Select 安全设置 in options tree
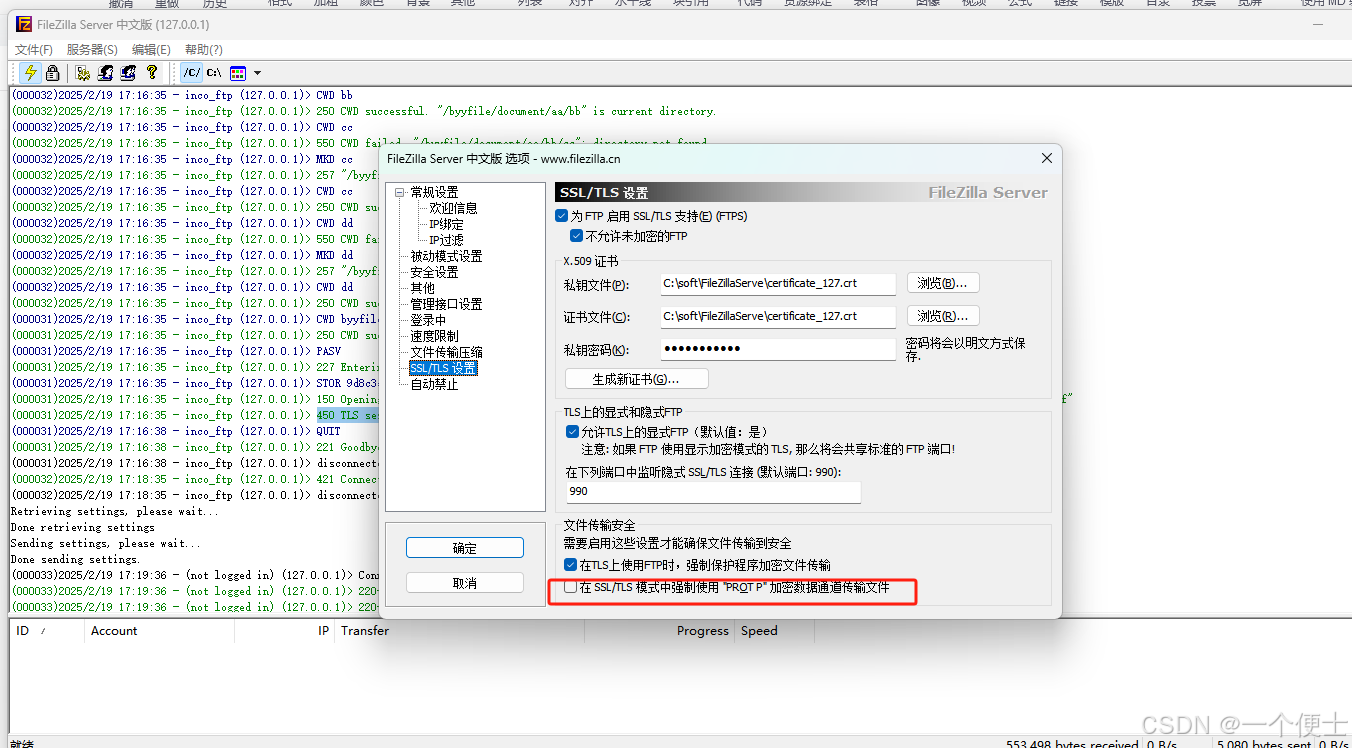1352x748 pixels. (x=434, y=272)
